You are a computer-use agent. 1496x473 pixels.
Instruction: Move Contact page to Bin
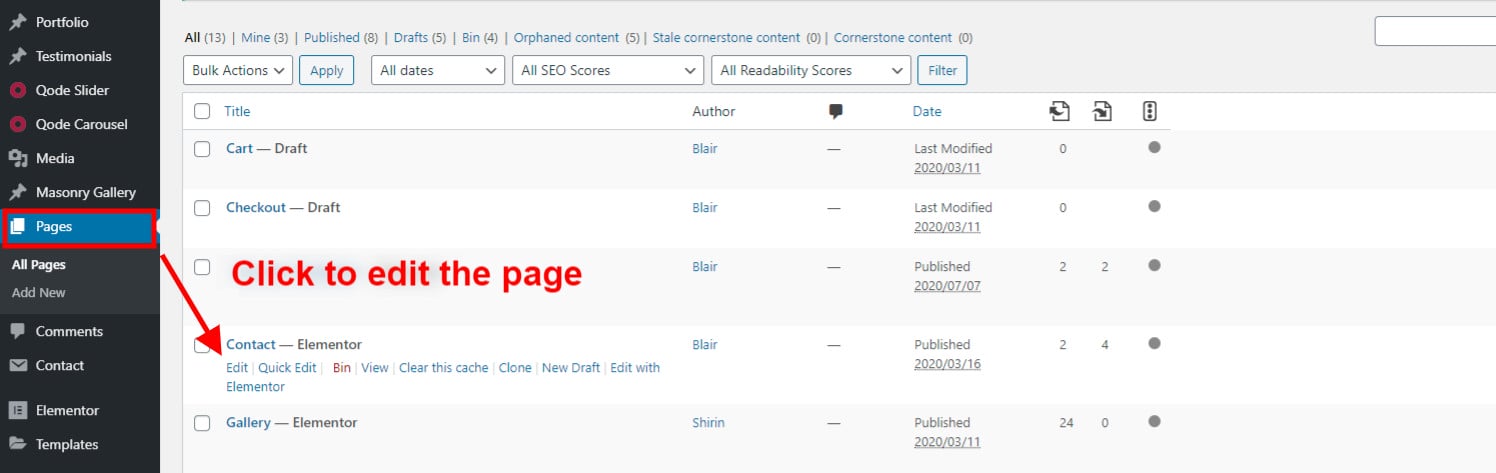[x=342, y=368]
